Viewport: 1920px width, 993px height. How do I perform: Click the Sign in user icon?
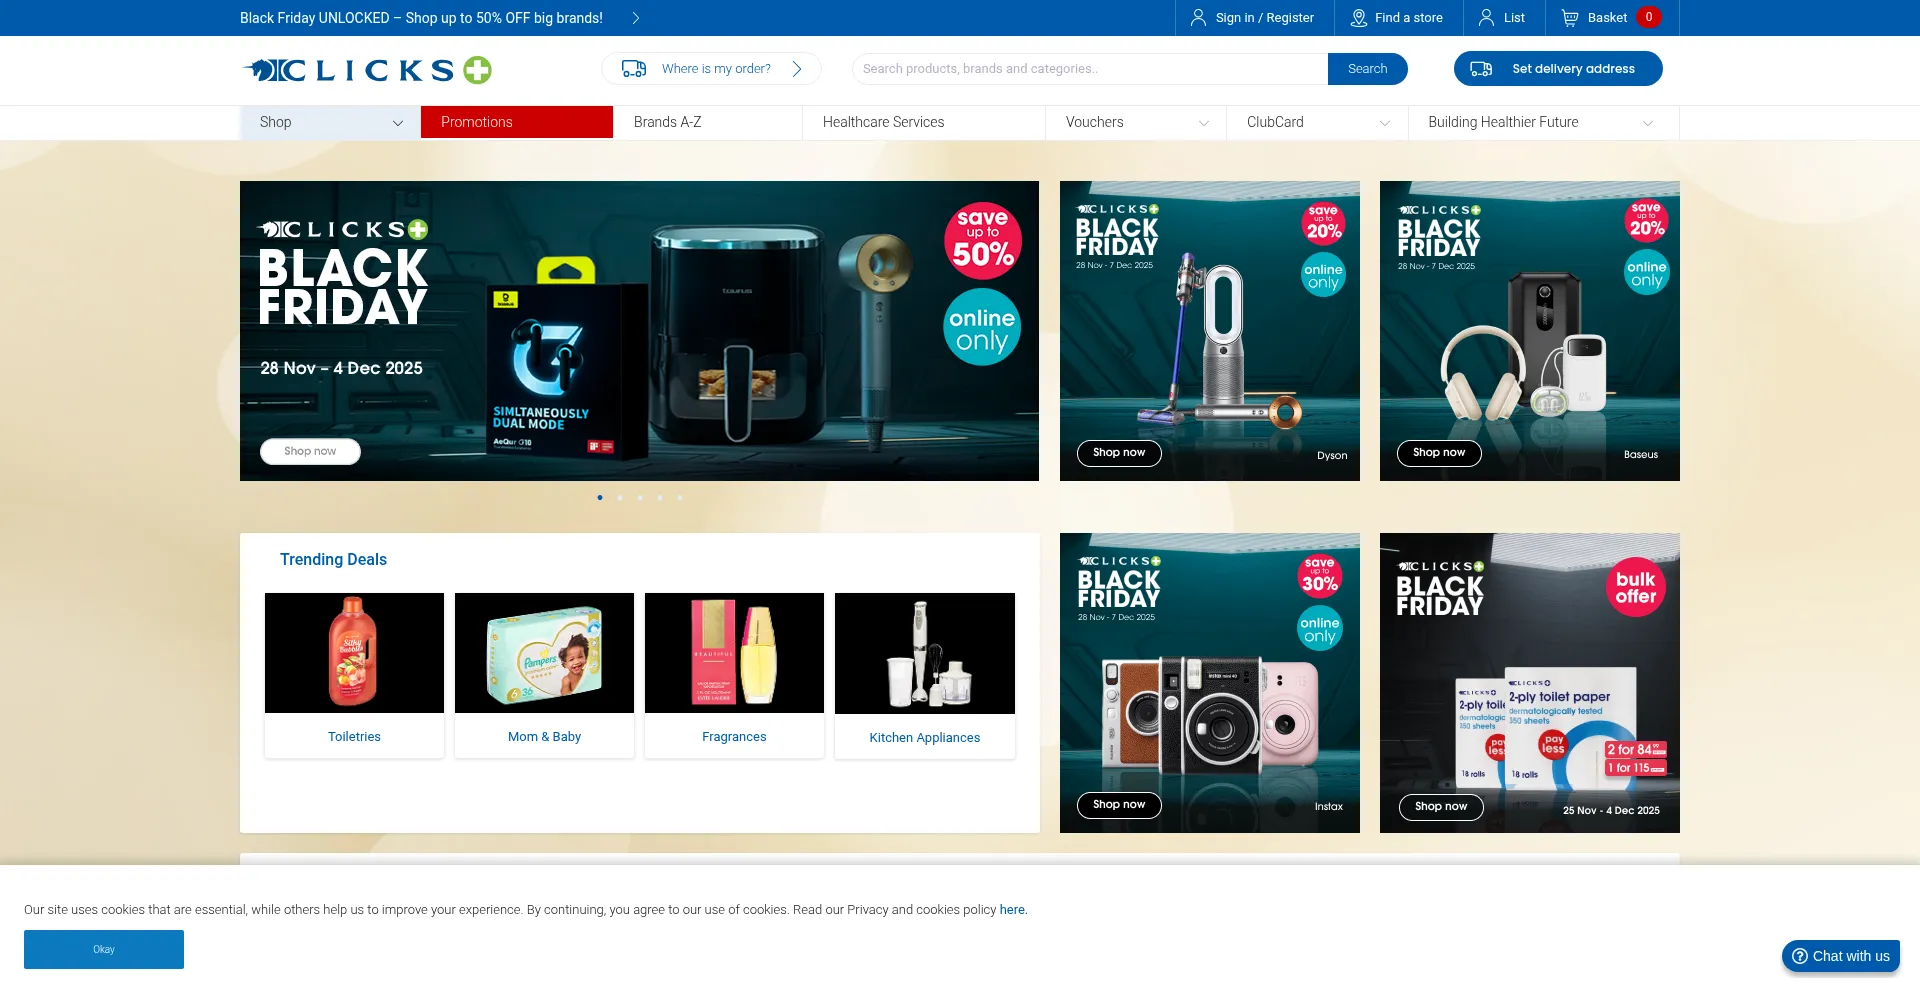click(1198, 18)
